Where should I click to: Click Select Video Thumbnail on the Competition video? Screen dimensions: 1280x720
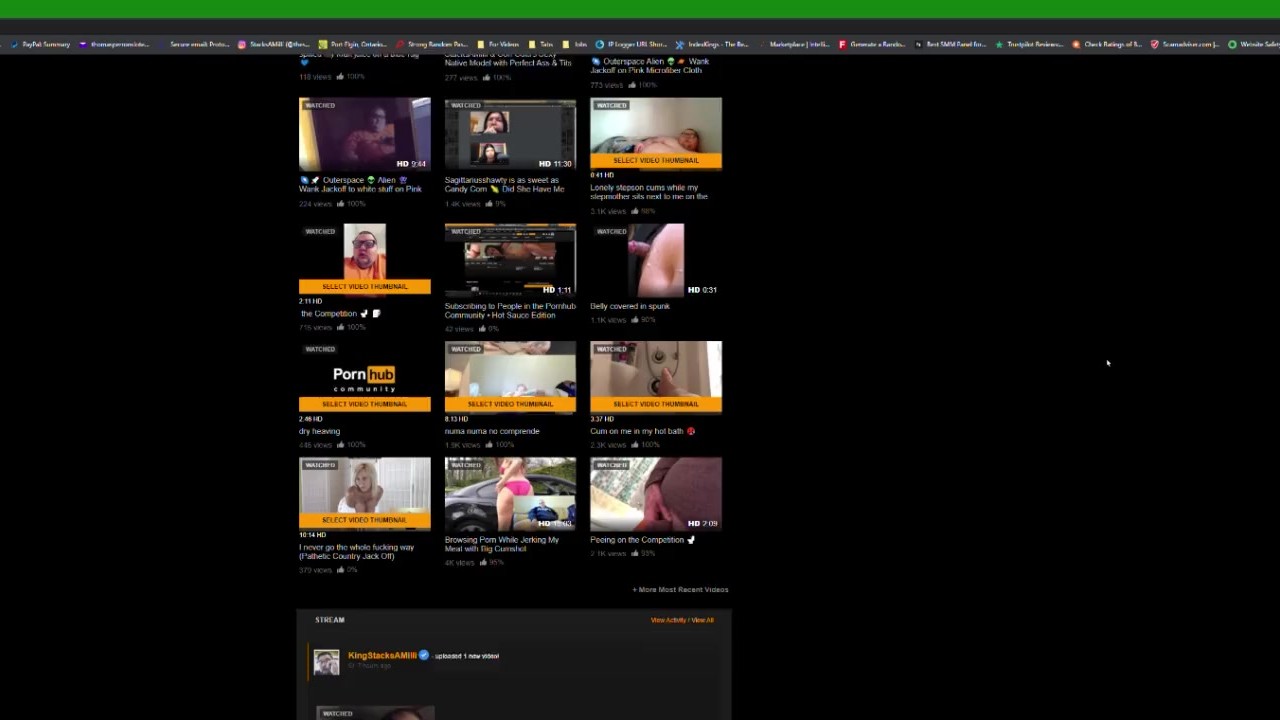(x=365, y=286)
